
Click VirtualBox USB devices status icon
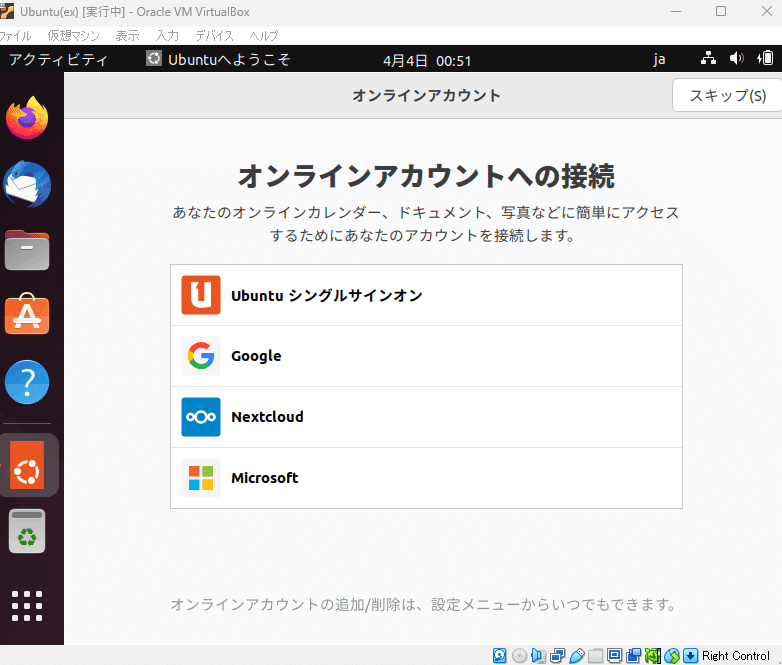tap(577, 656)
